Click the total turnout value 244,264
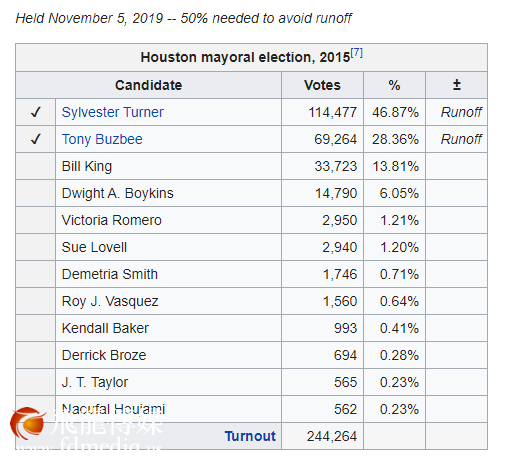 click(x=332, y=436)
